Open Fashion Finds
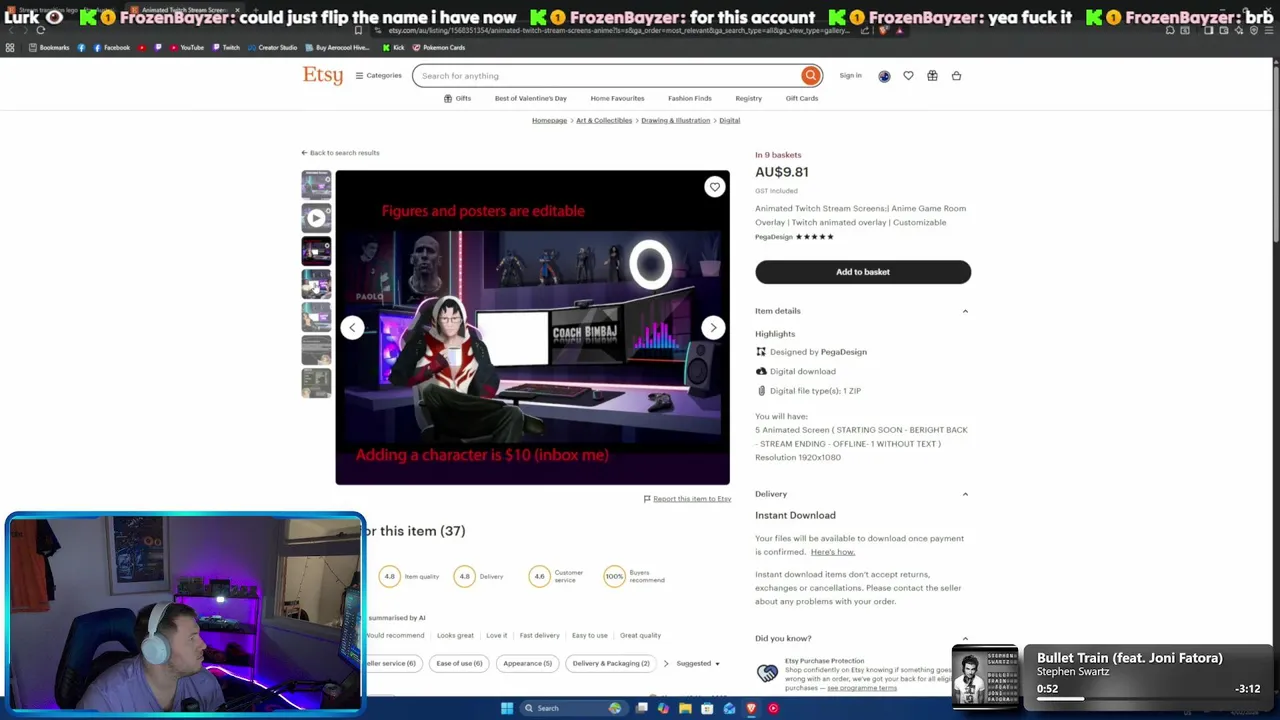1280x720 pixels. tap(690, 98)
